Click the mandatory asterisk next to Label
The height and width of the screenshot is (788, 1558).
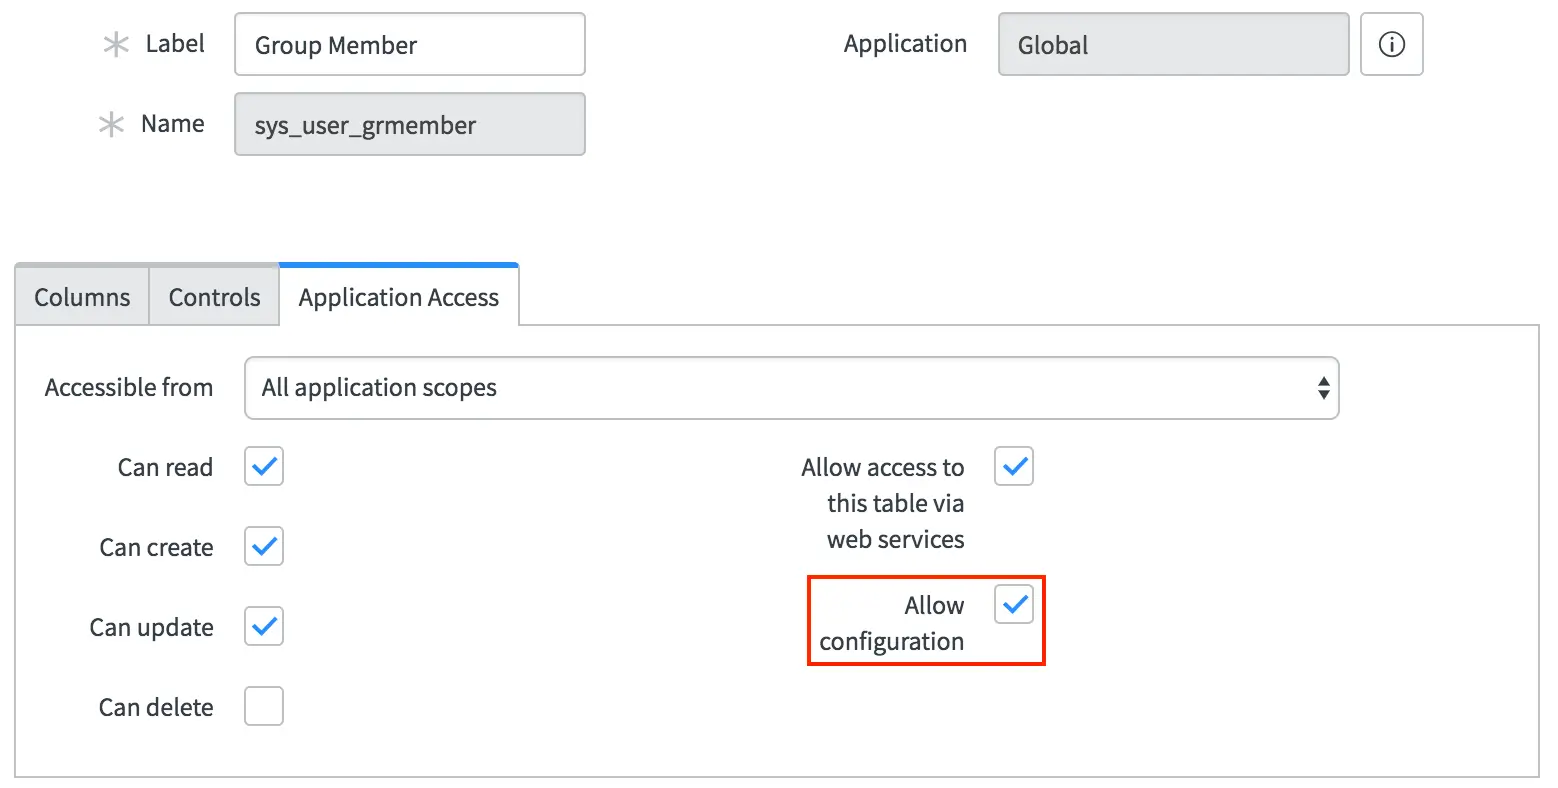tap(116, 45)
